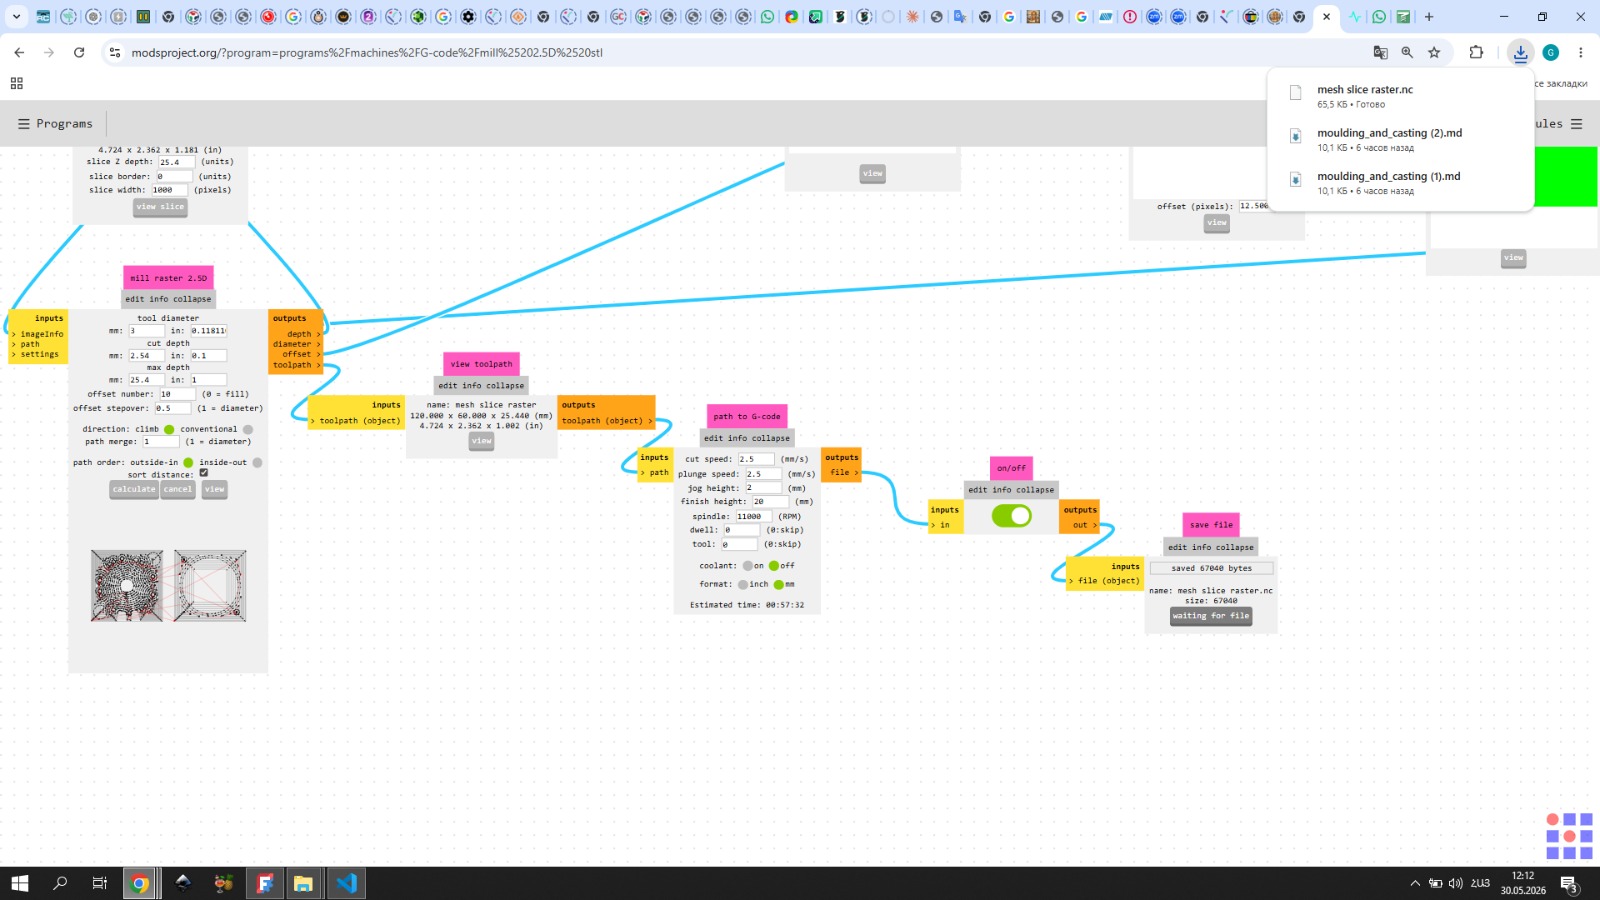
Task: Bookmark this page with the star icon
Action: (x=1434, y=53)
